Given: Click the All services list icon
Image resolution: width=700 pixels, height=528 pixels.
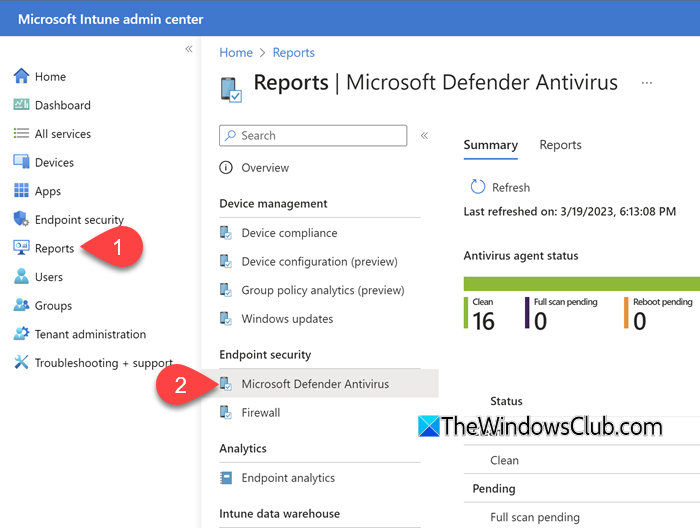Looking at the screenshot, I should tap(21, 133).
